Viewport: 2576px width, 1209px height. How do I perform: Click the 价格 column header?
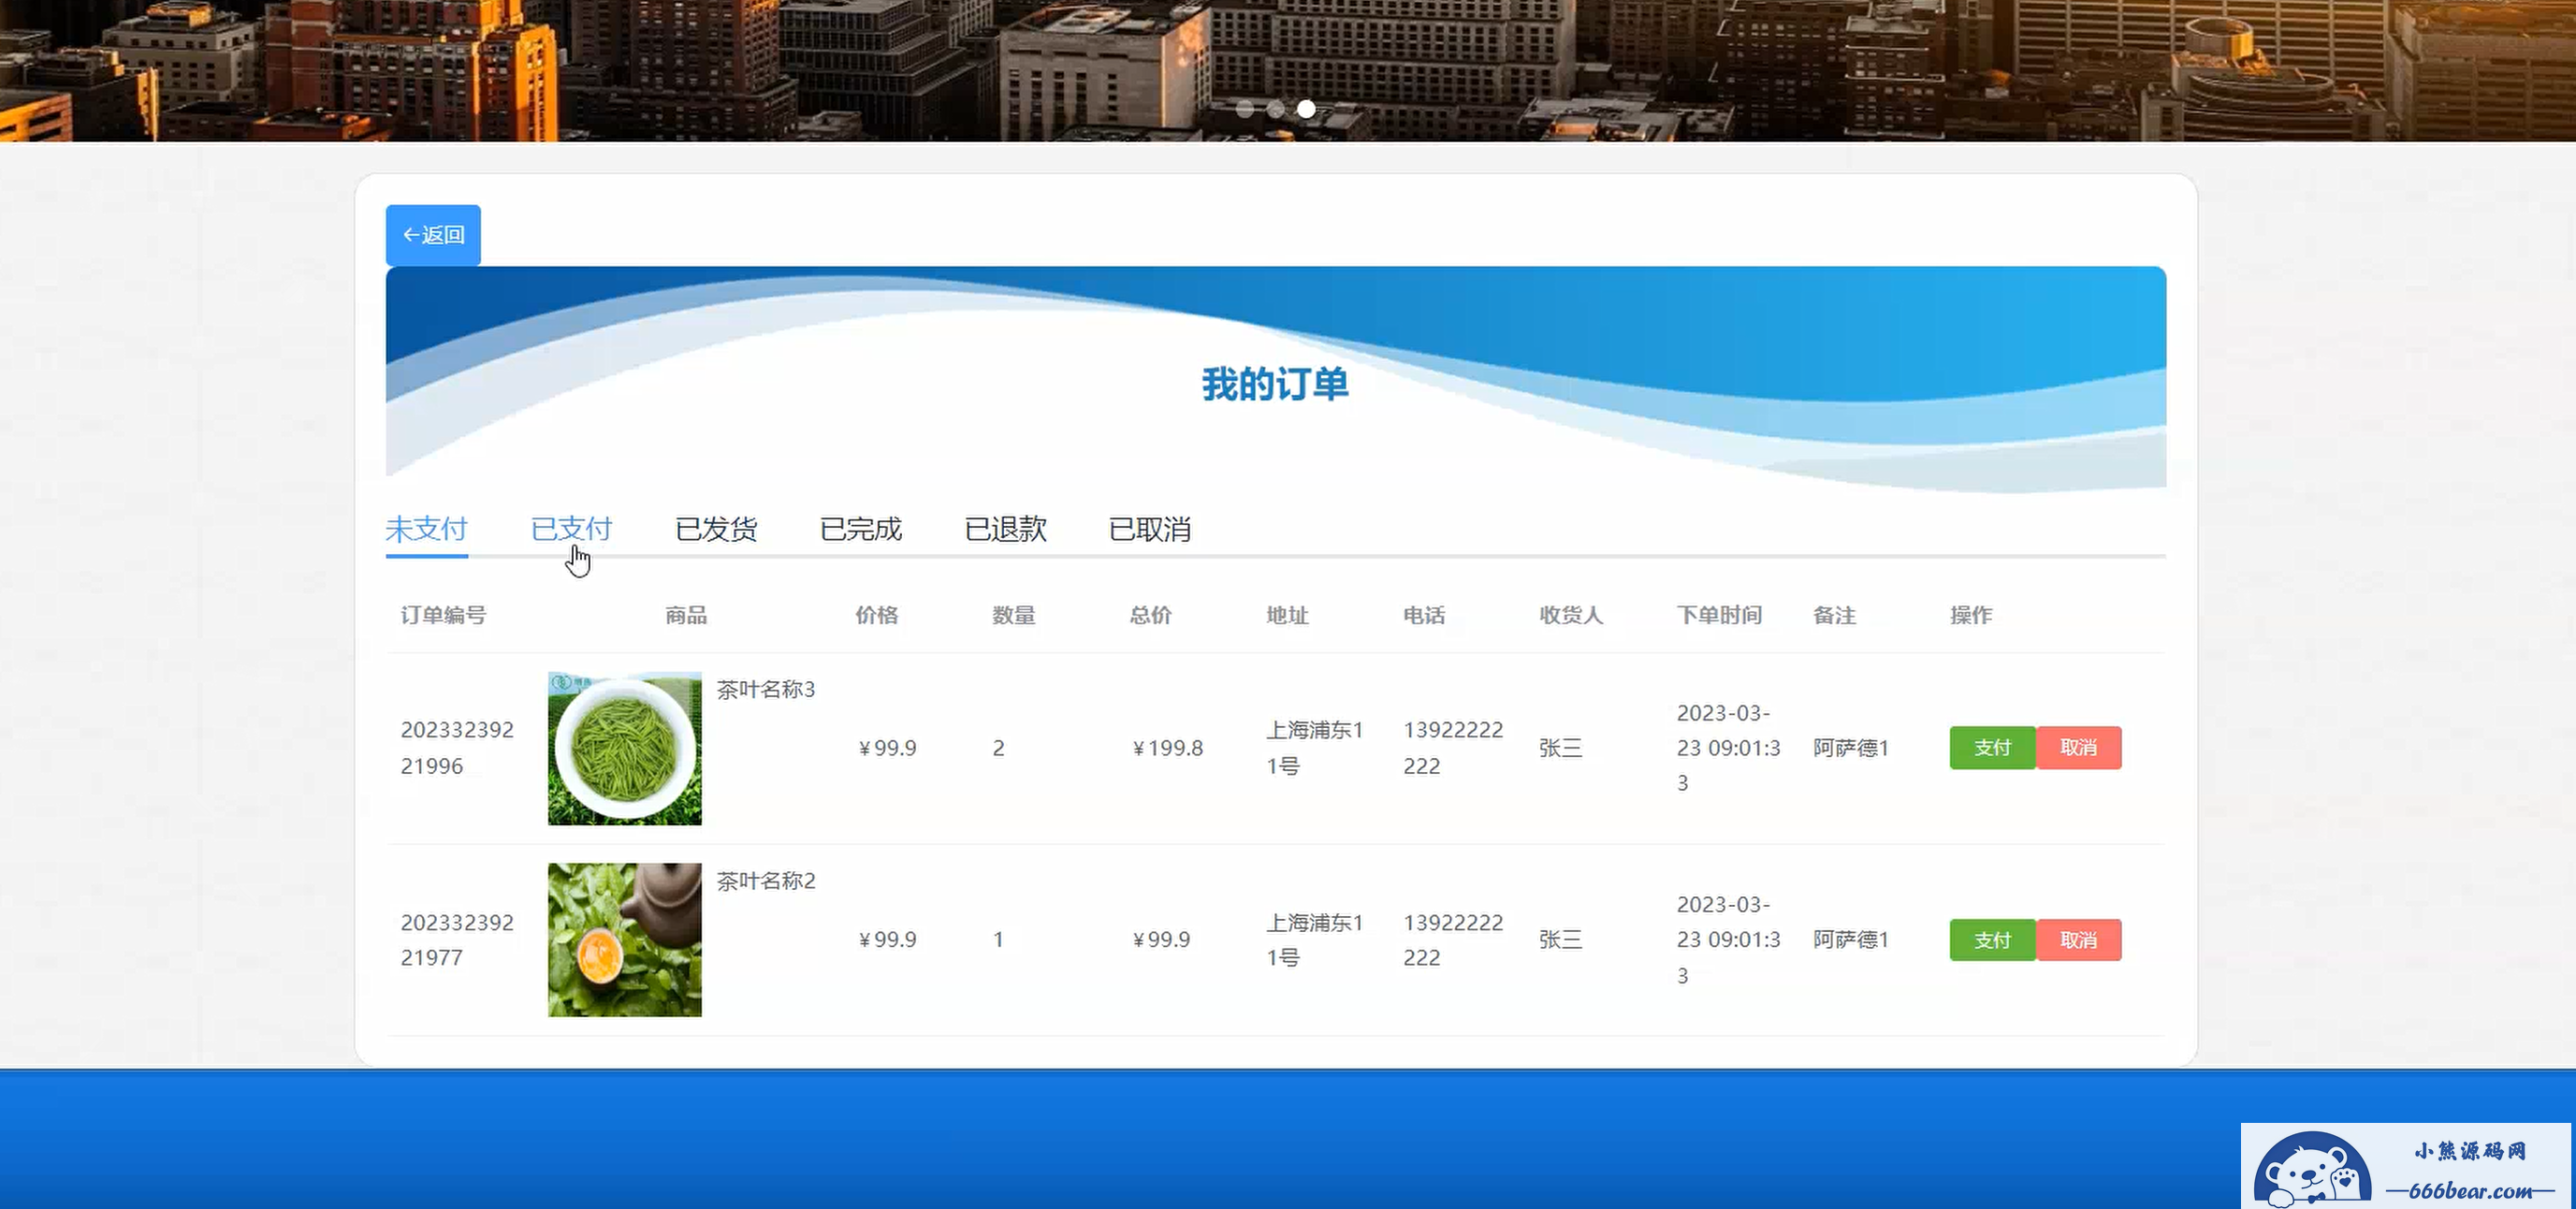pos(876,615)
